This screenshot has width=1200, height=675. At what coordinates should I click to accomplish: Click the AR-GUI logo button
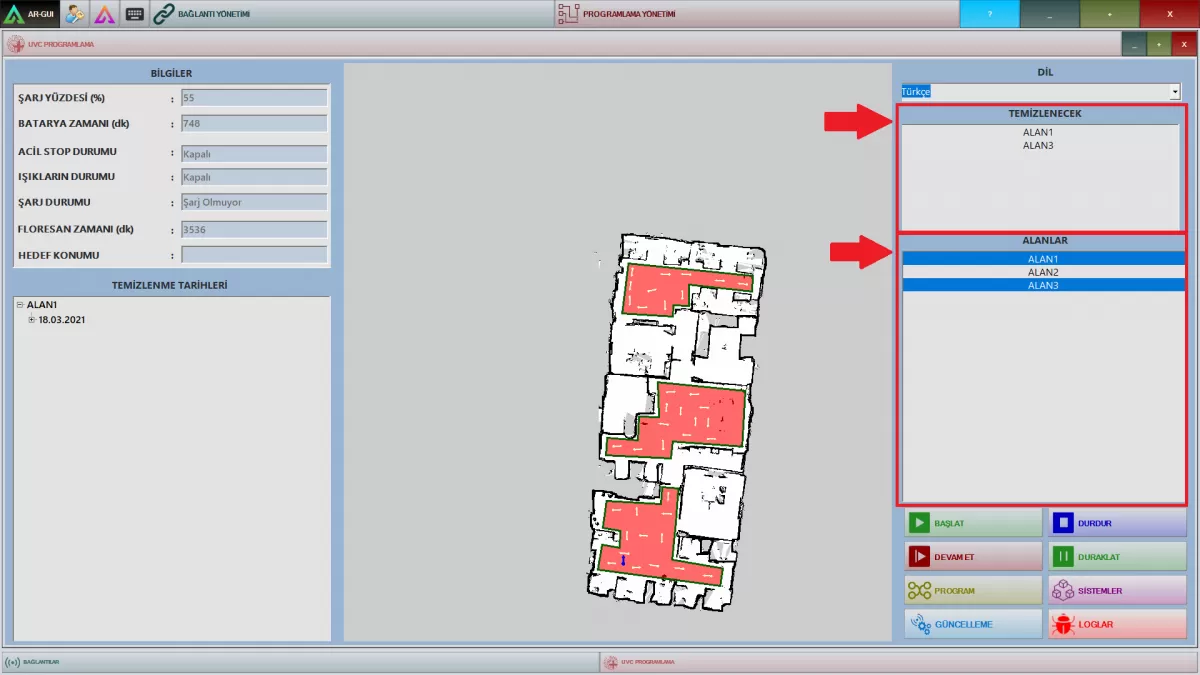tap(31, 14)
